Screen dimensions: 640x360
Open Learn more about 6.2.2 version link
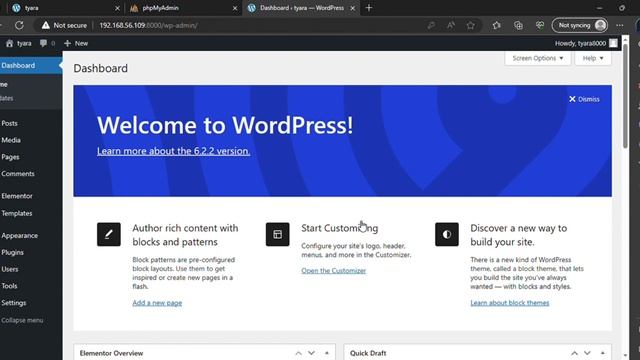click(173, 151)
